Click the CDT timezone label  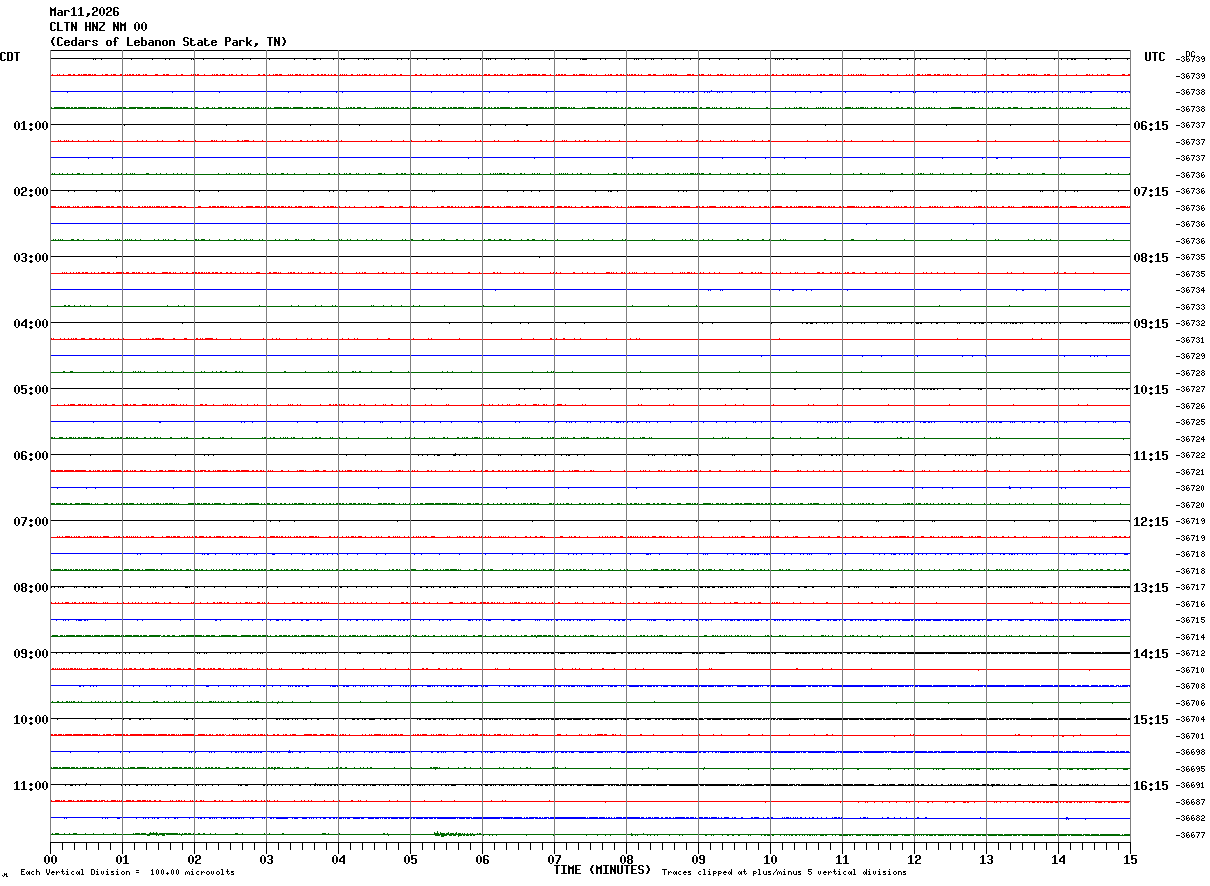(10, 57)
